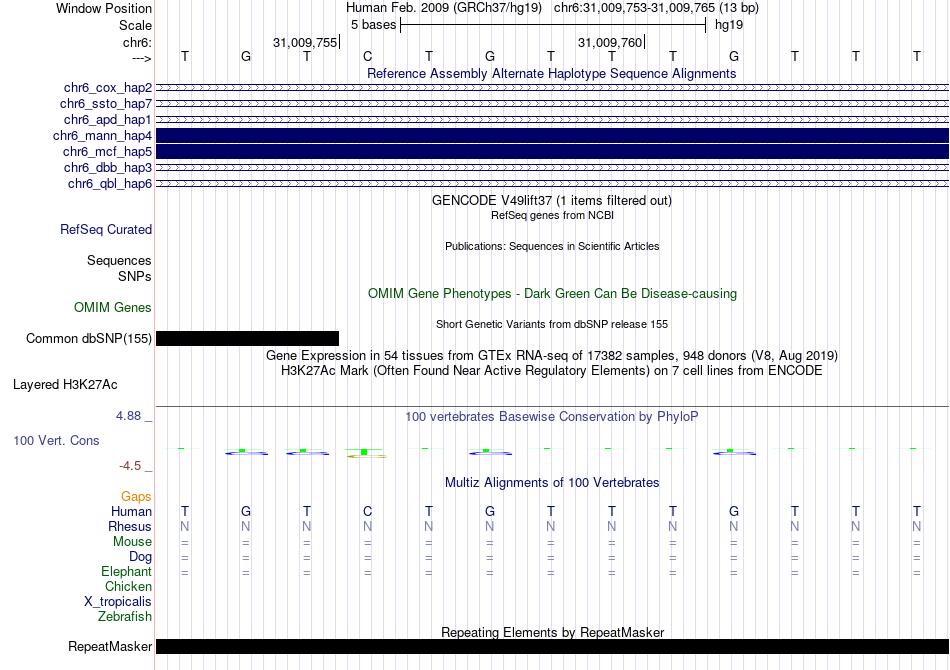Click 100 vertebrates Basewise Conservation by PhyloP title

[x=552, y=417]
